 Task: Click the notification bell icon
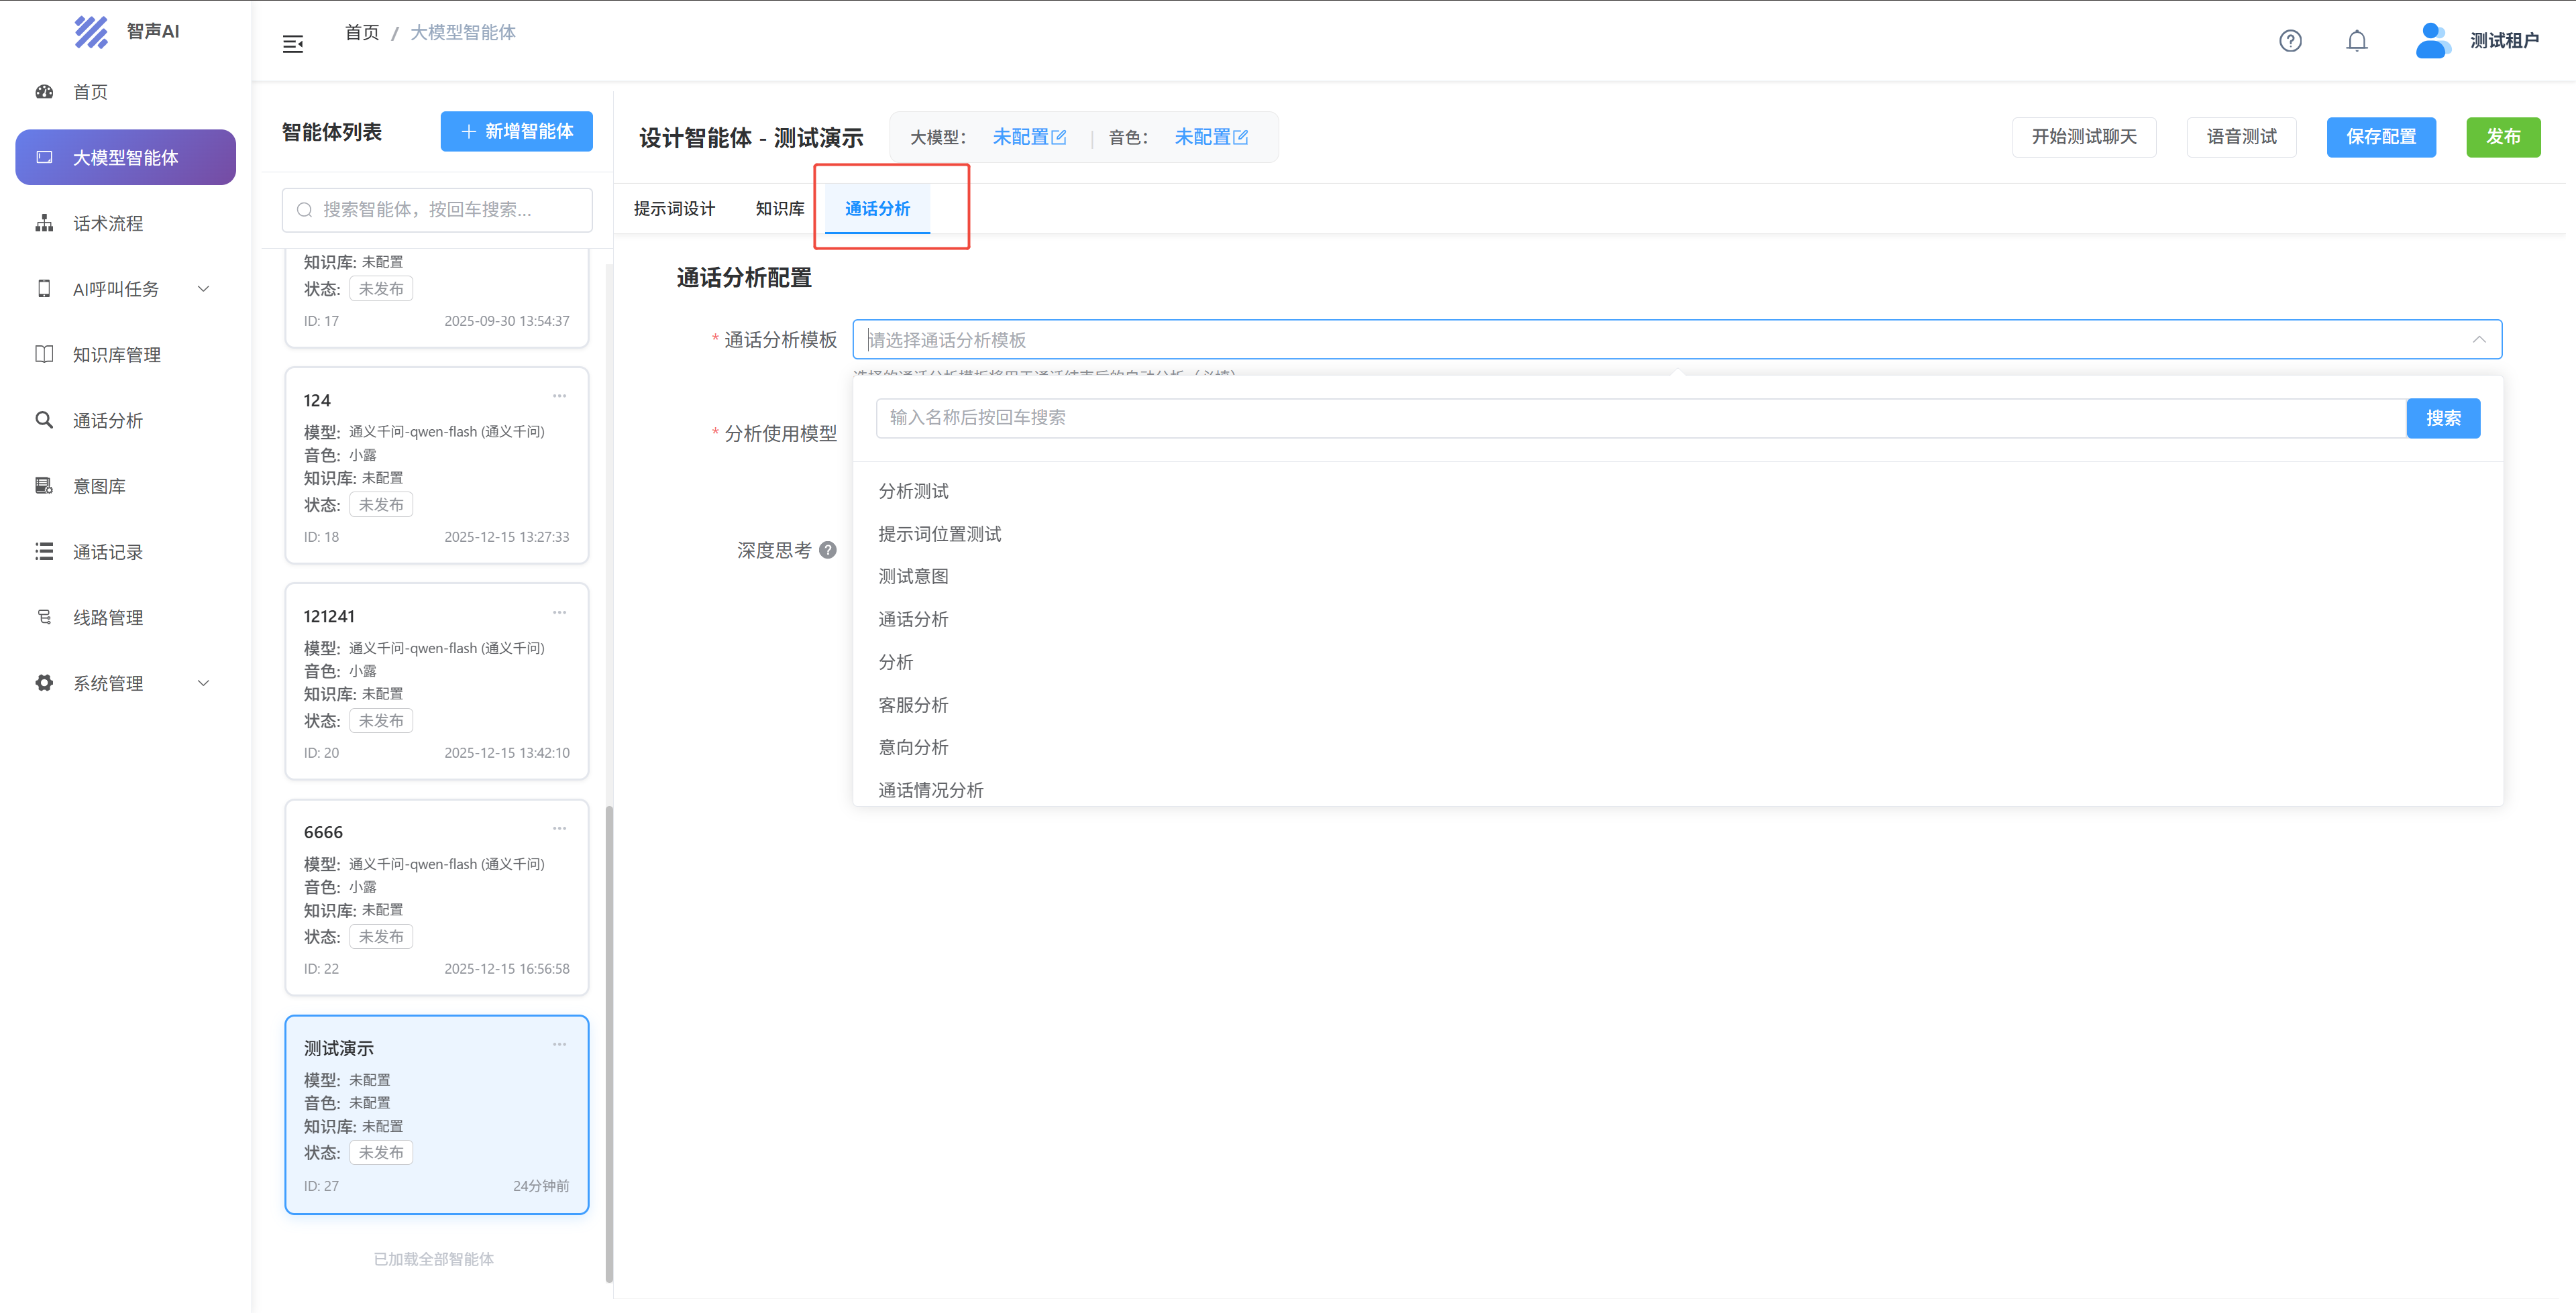[x=2356, y=40]
